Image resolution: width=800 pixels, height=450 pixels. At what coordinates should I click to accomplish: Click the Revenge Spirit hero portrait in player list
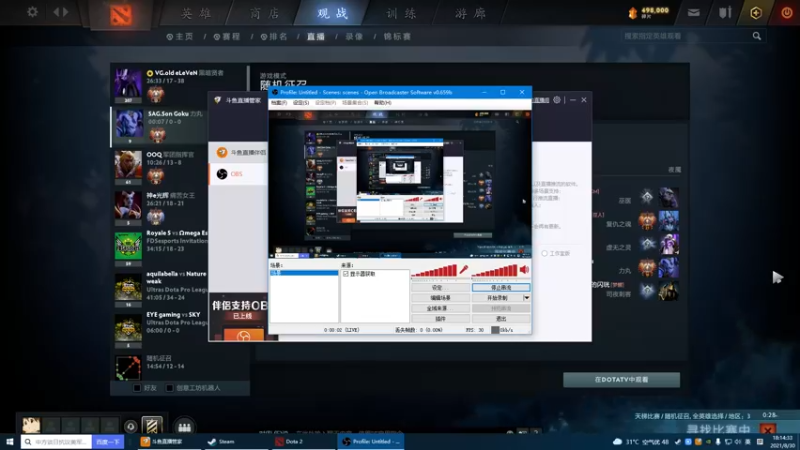(x=668, y=221)
